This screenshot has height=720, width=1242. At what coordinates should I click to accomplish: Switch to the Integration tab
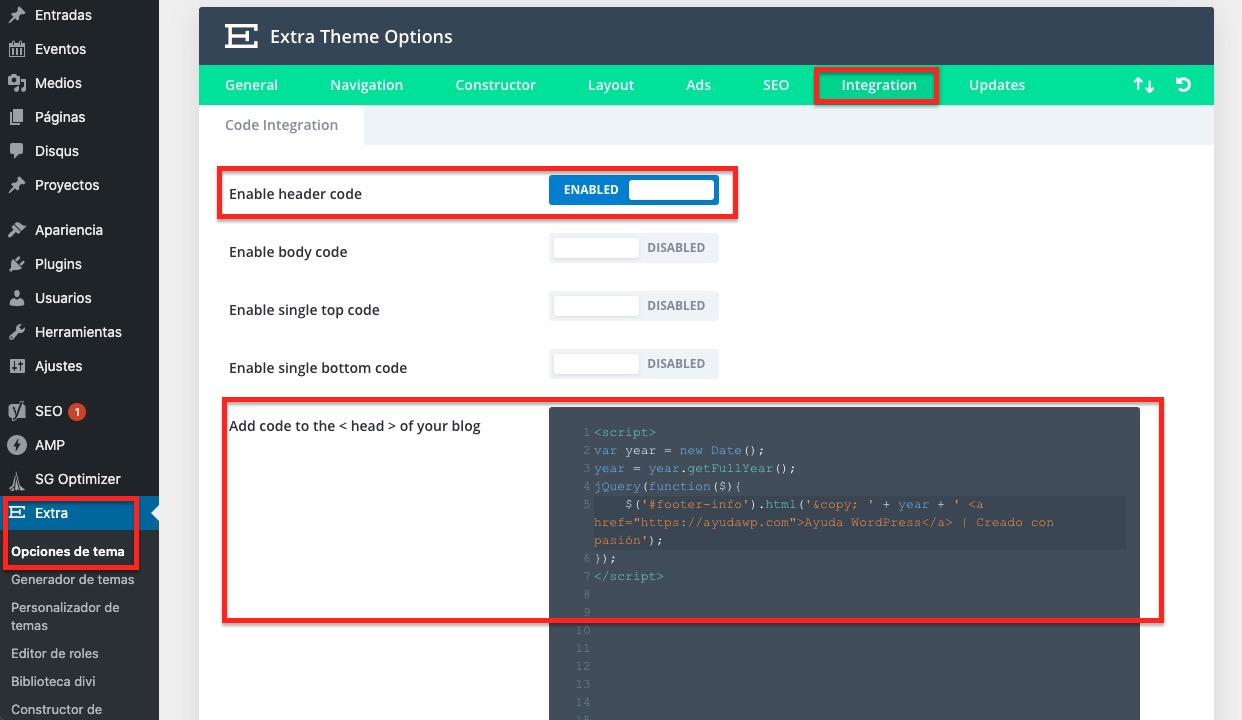pyautogui.click(x=878, y=85)
